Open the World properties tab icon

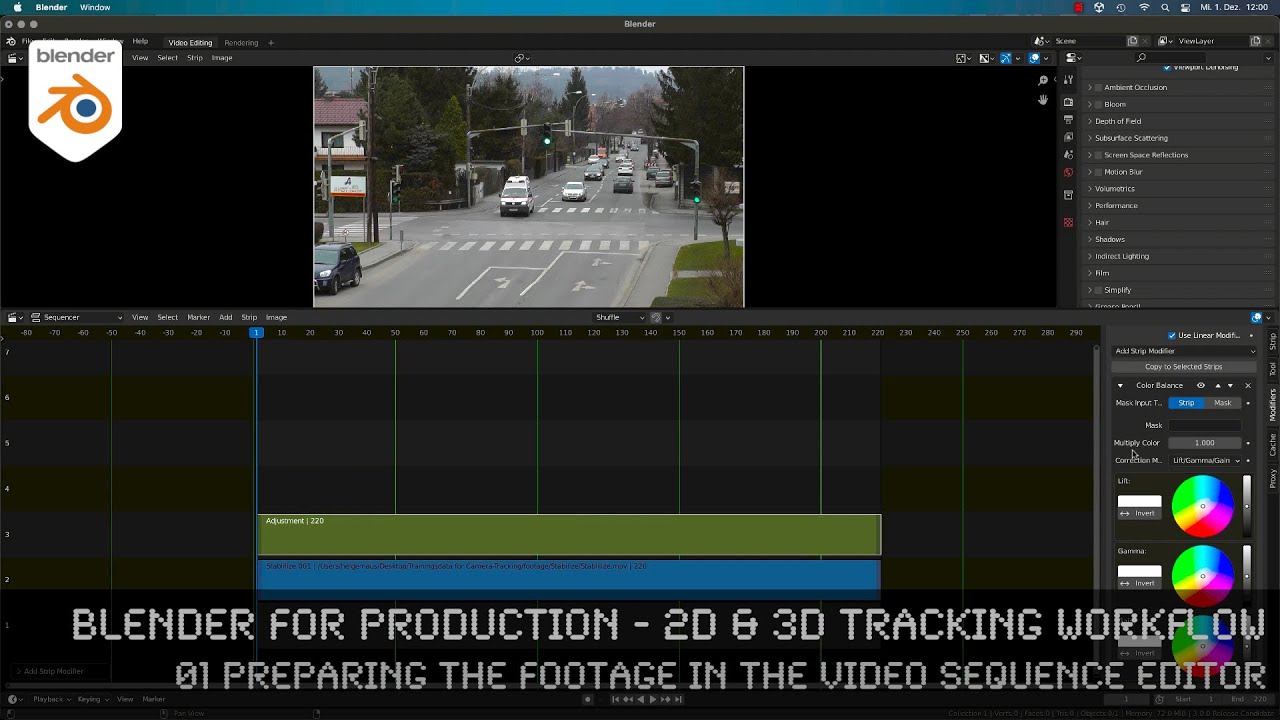coord(1068,172)
